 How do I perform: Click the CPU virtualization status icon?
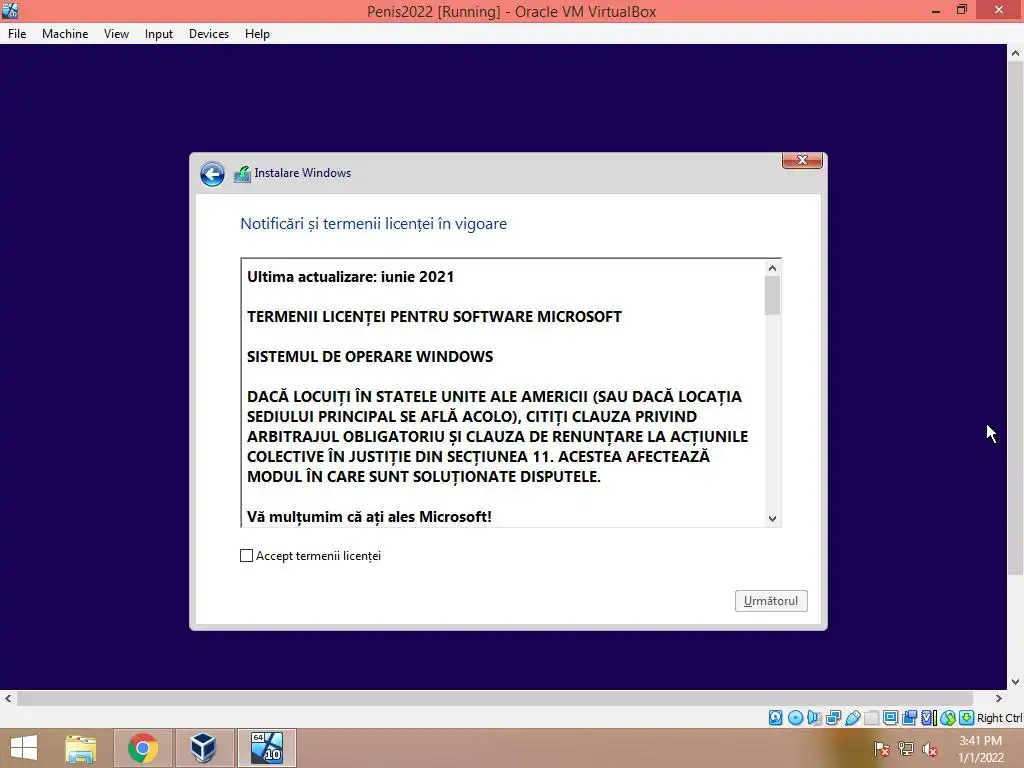pyautogui.click(x=929, y=718)
